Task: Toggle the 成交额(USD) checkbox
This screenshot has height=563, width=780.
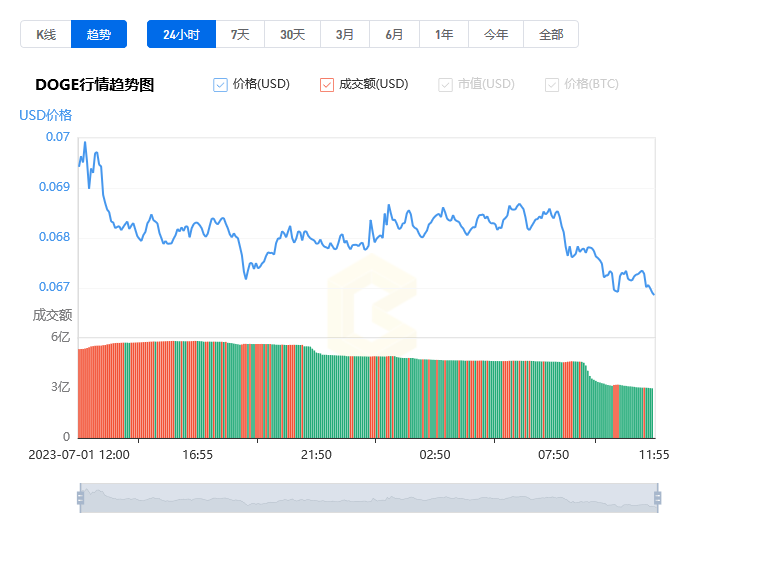Action: 327,85
